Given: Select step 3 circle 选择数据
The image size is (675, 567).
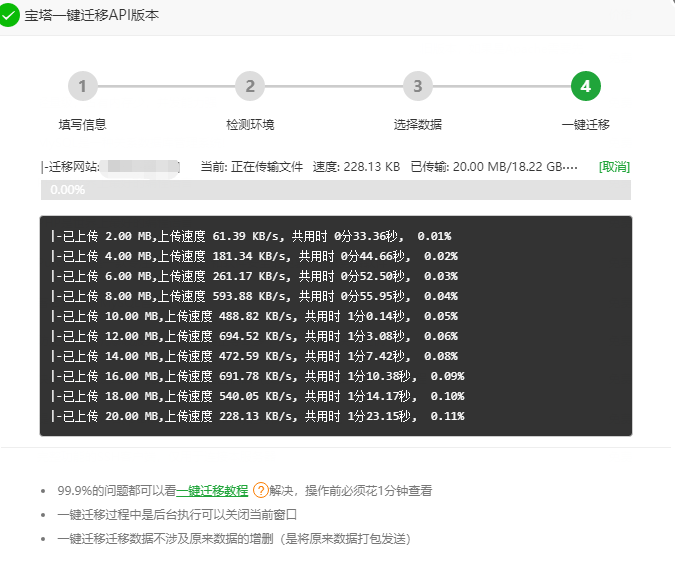Looking at the screenshot, I should (418, 86).
